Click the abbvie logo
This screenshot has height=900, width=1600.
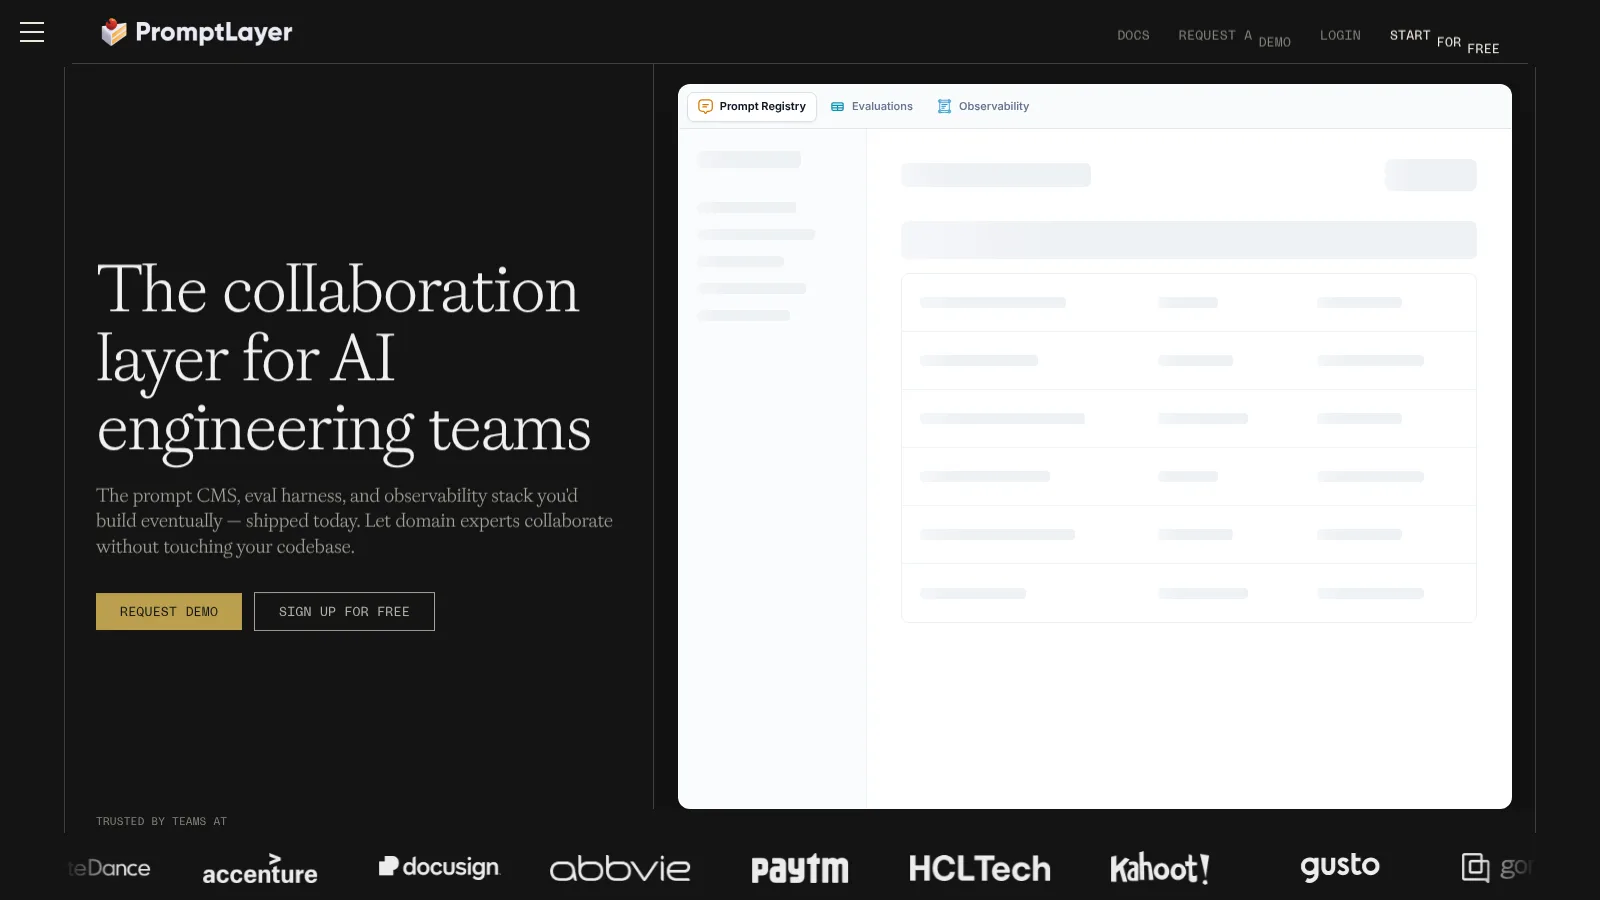click(x=620, y=868)
